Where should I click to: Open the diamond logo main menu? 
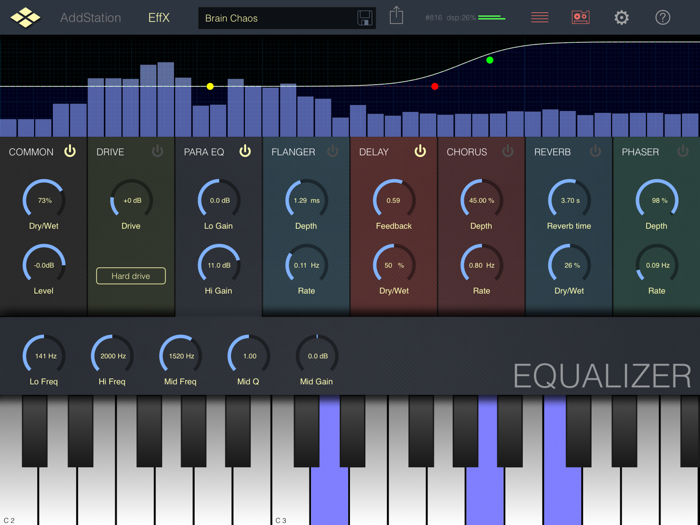coord(25,17)
